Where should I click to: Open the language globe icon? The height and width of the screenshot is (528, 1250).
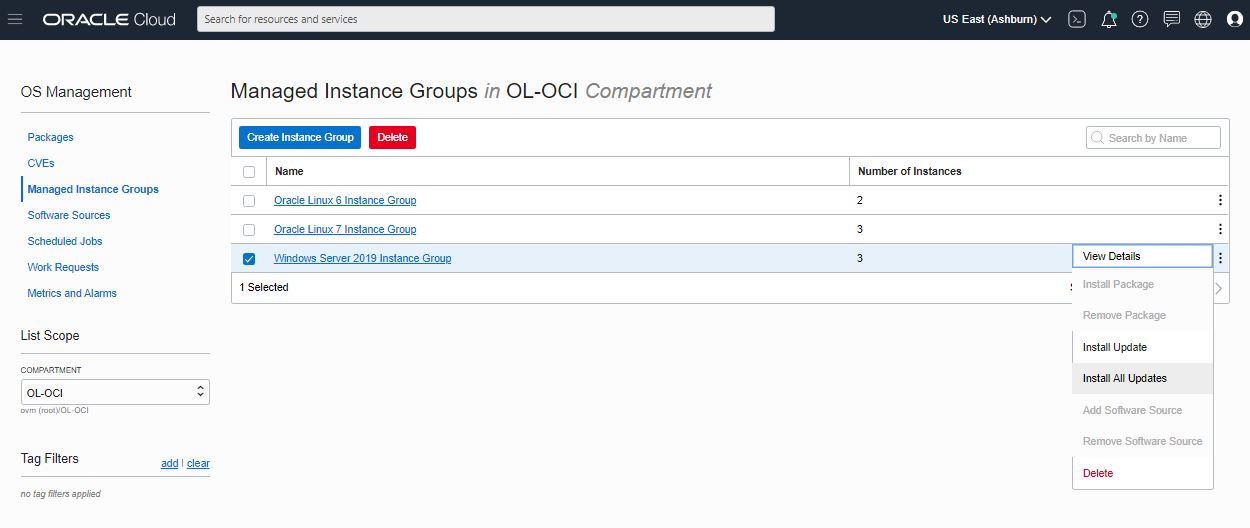1203,19
